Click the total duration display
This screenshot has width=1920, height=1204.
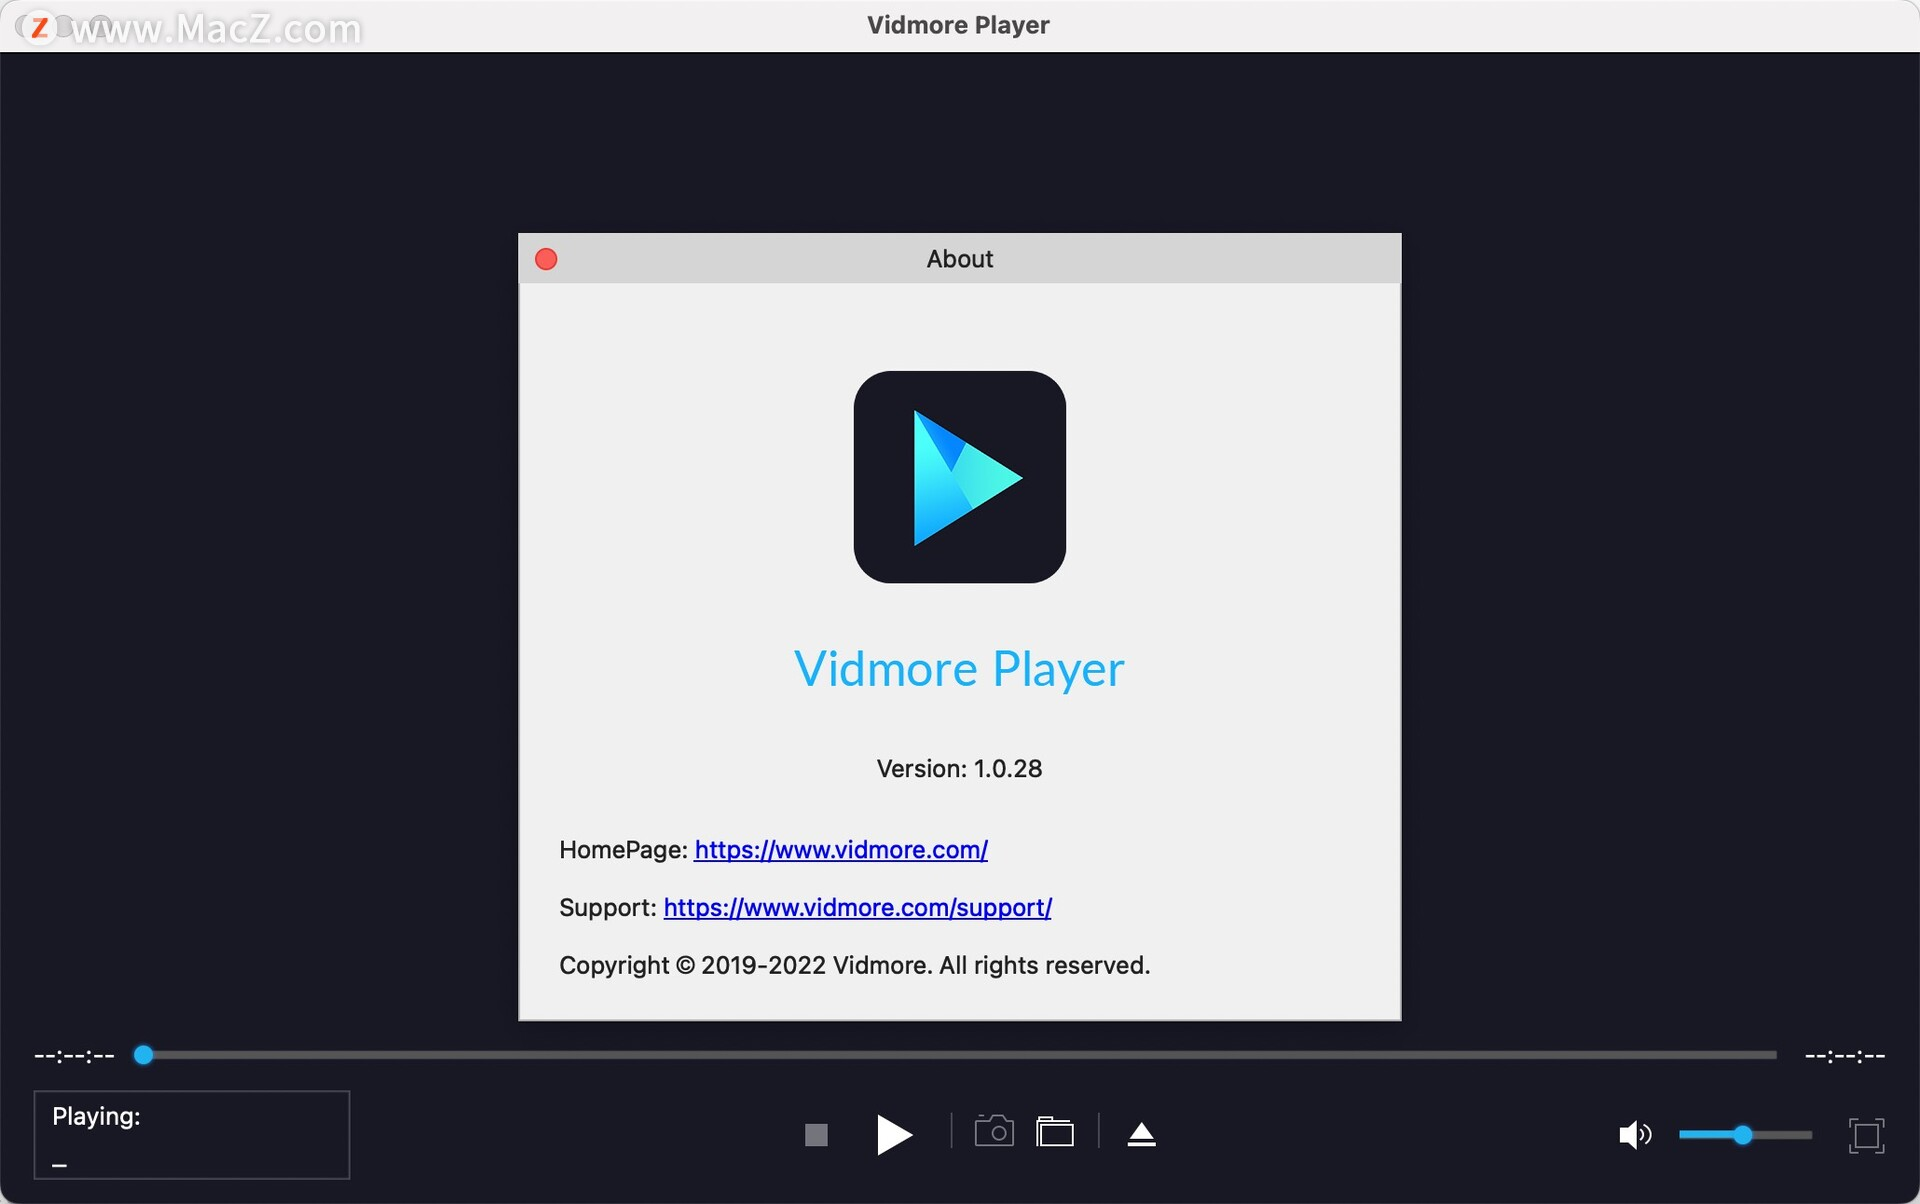pos(1845,1056)
